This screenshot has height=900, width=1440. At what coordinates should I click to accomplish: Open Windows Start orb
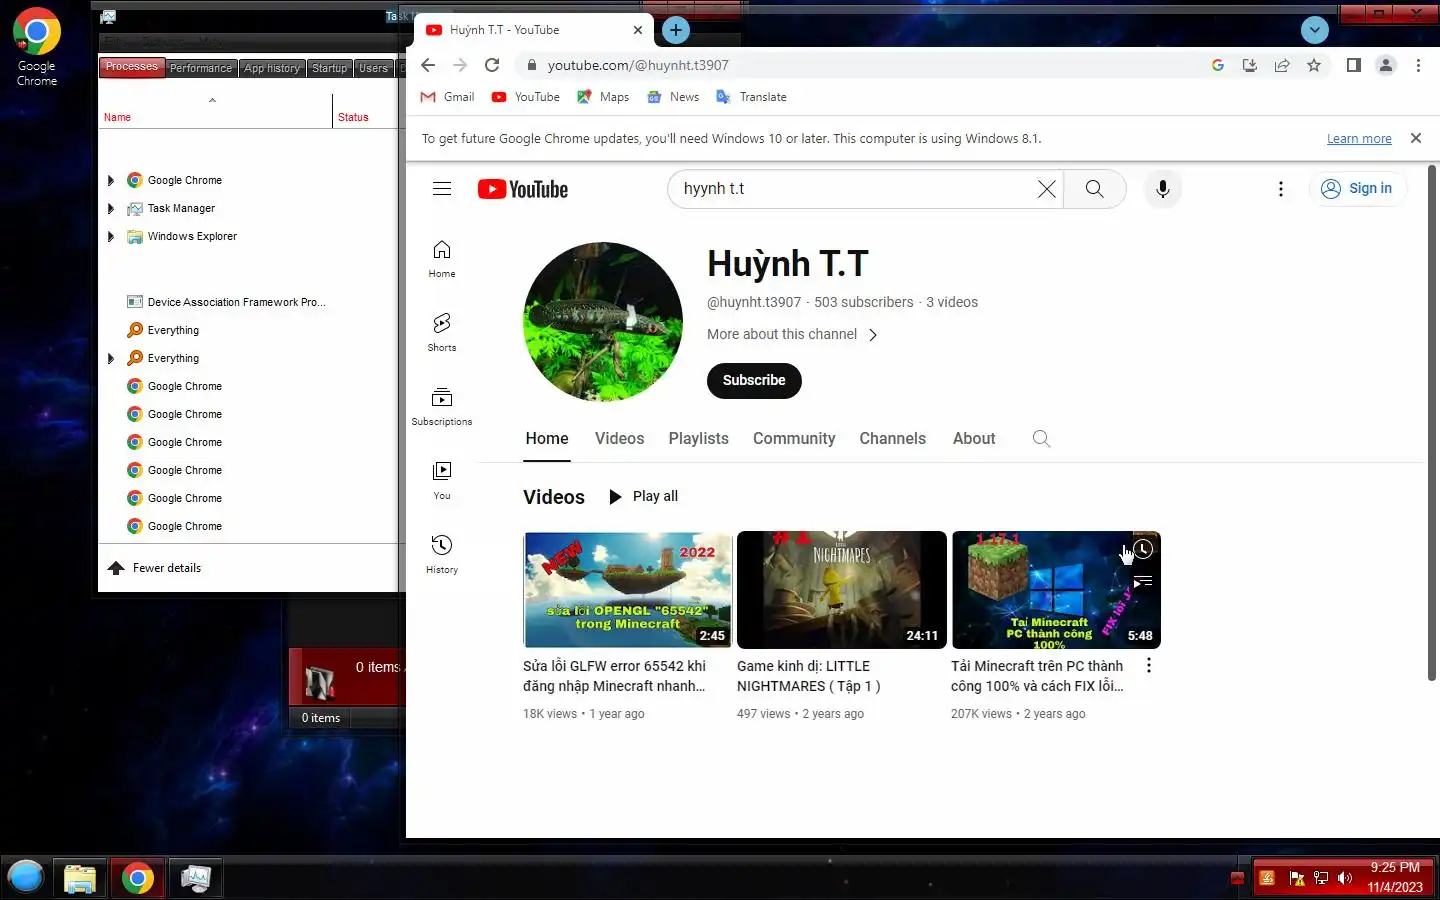point(26,878)
